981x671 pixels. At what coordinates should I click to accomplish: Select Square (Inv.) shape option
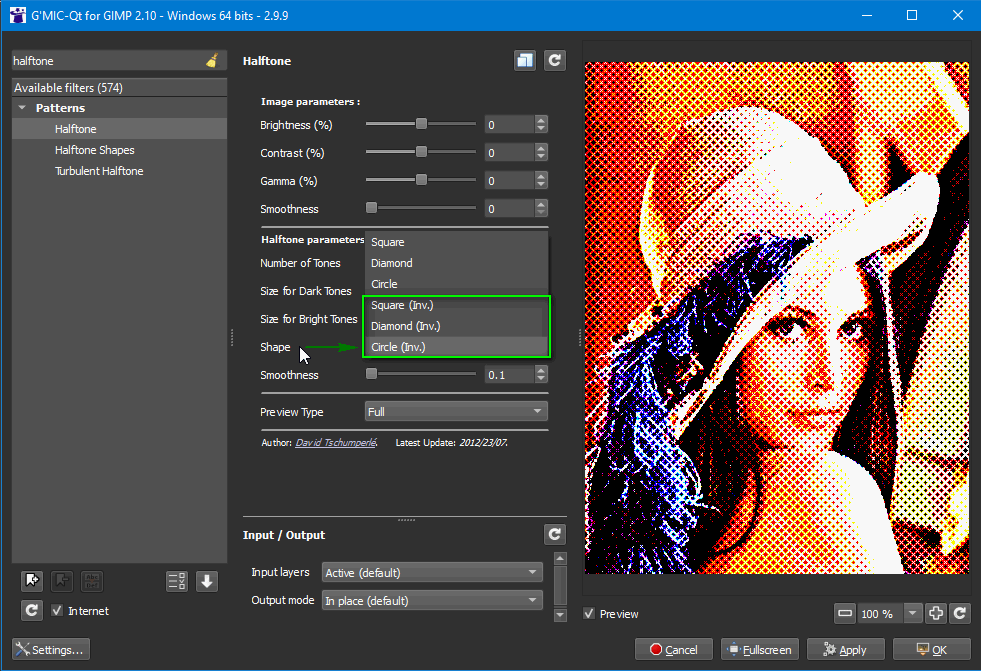click(x=456, y=305)
